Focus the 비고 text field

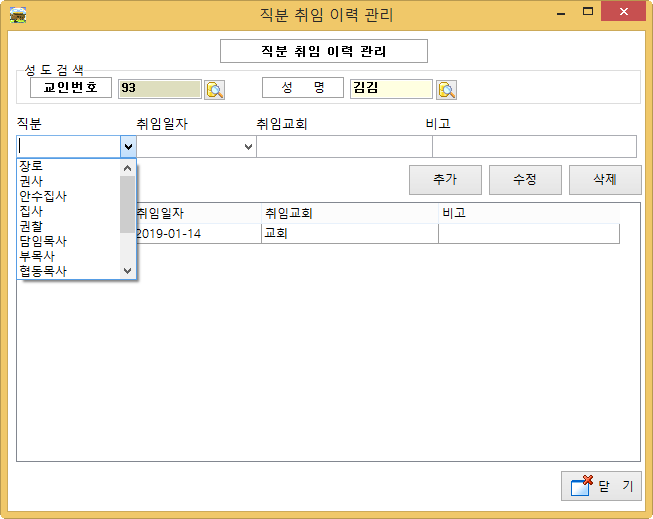533,147
